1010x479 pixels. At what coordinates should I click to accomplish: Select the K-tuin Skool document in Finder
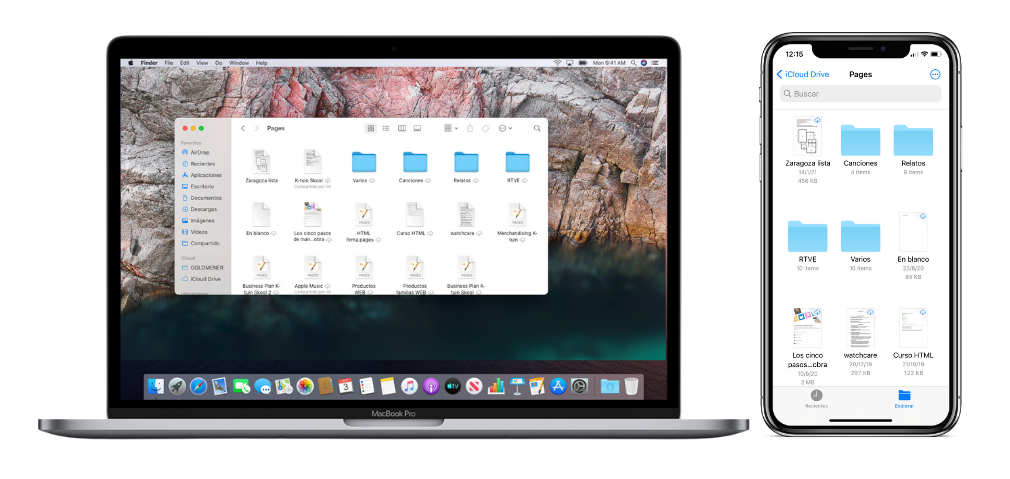(312, 161)
